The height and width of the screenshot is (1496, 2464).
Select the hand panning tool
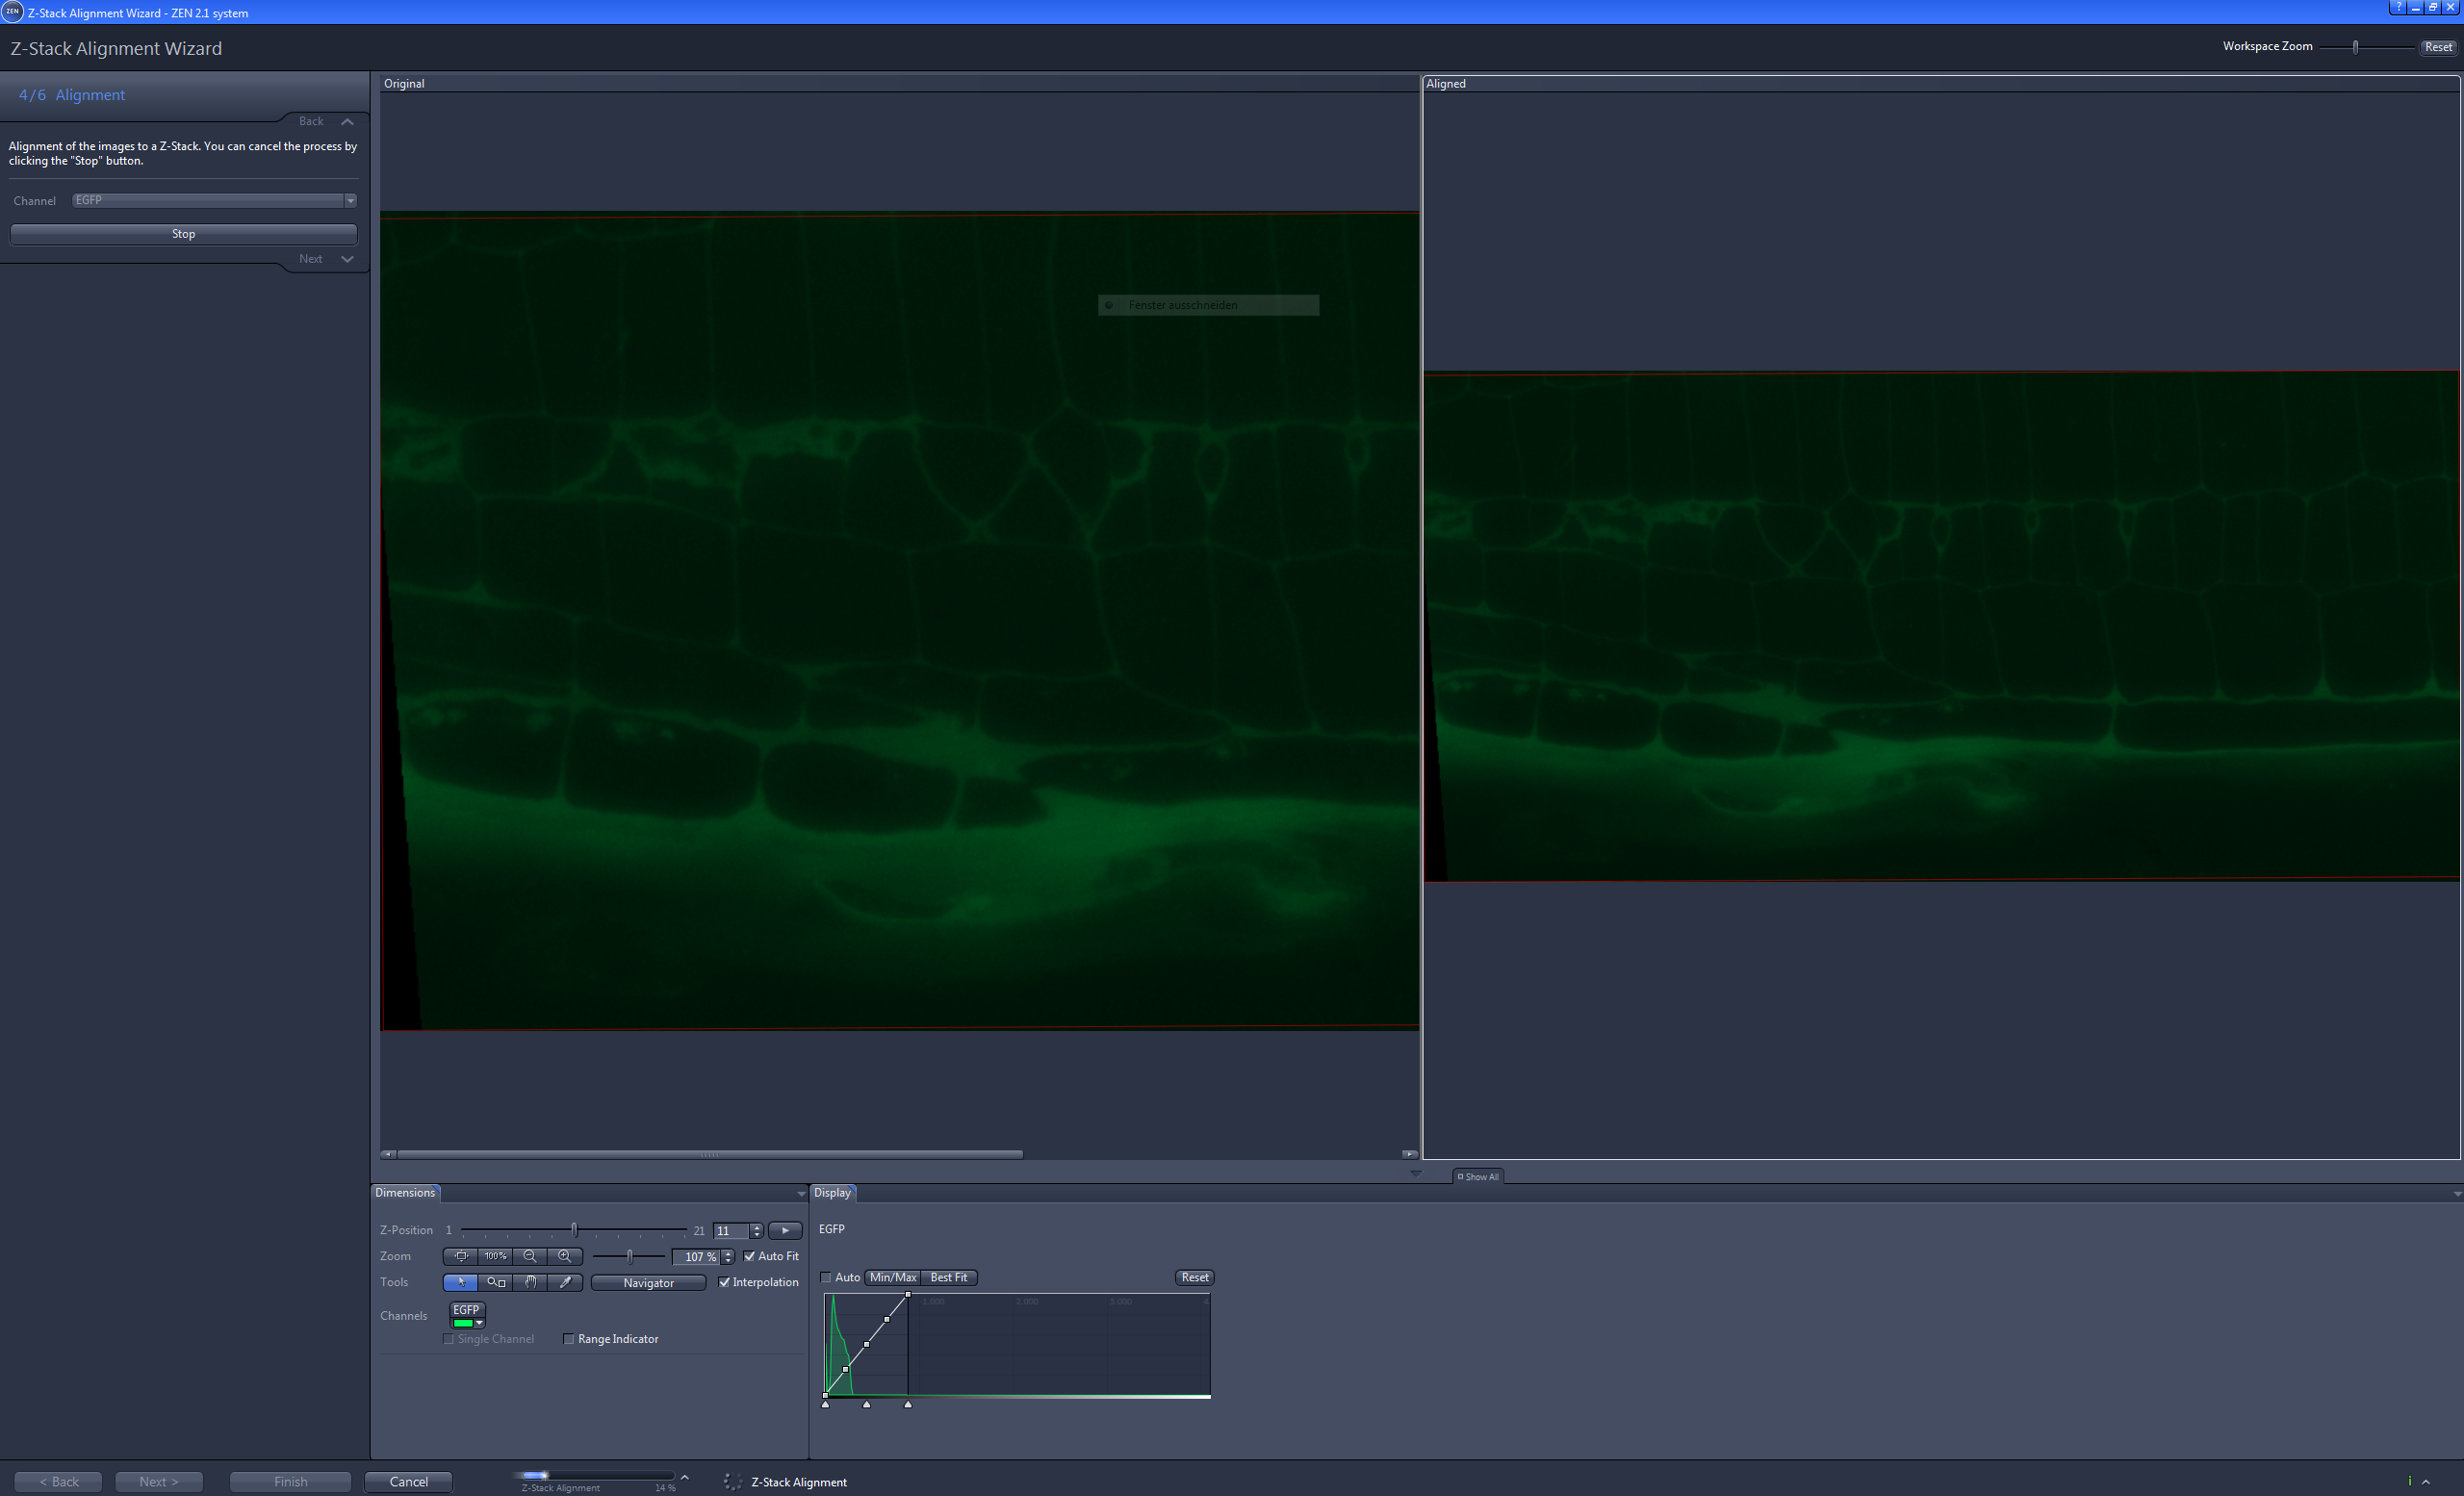(531, 1284)
